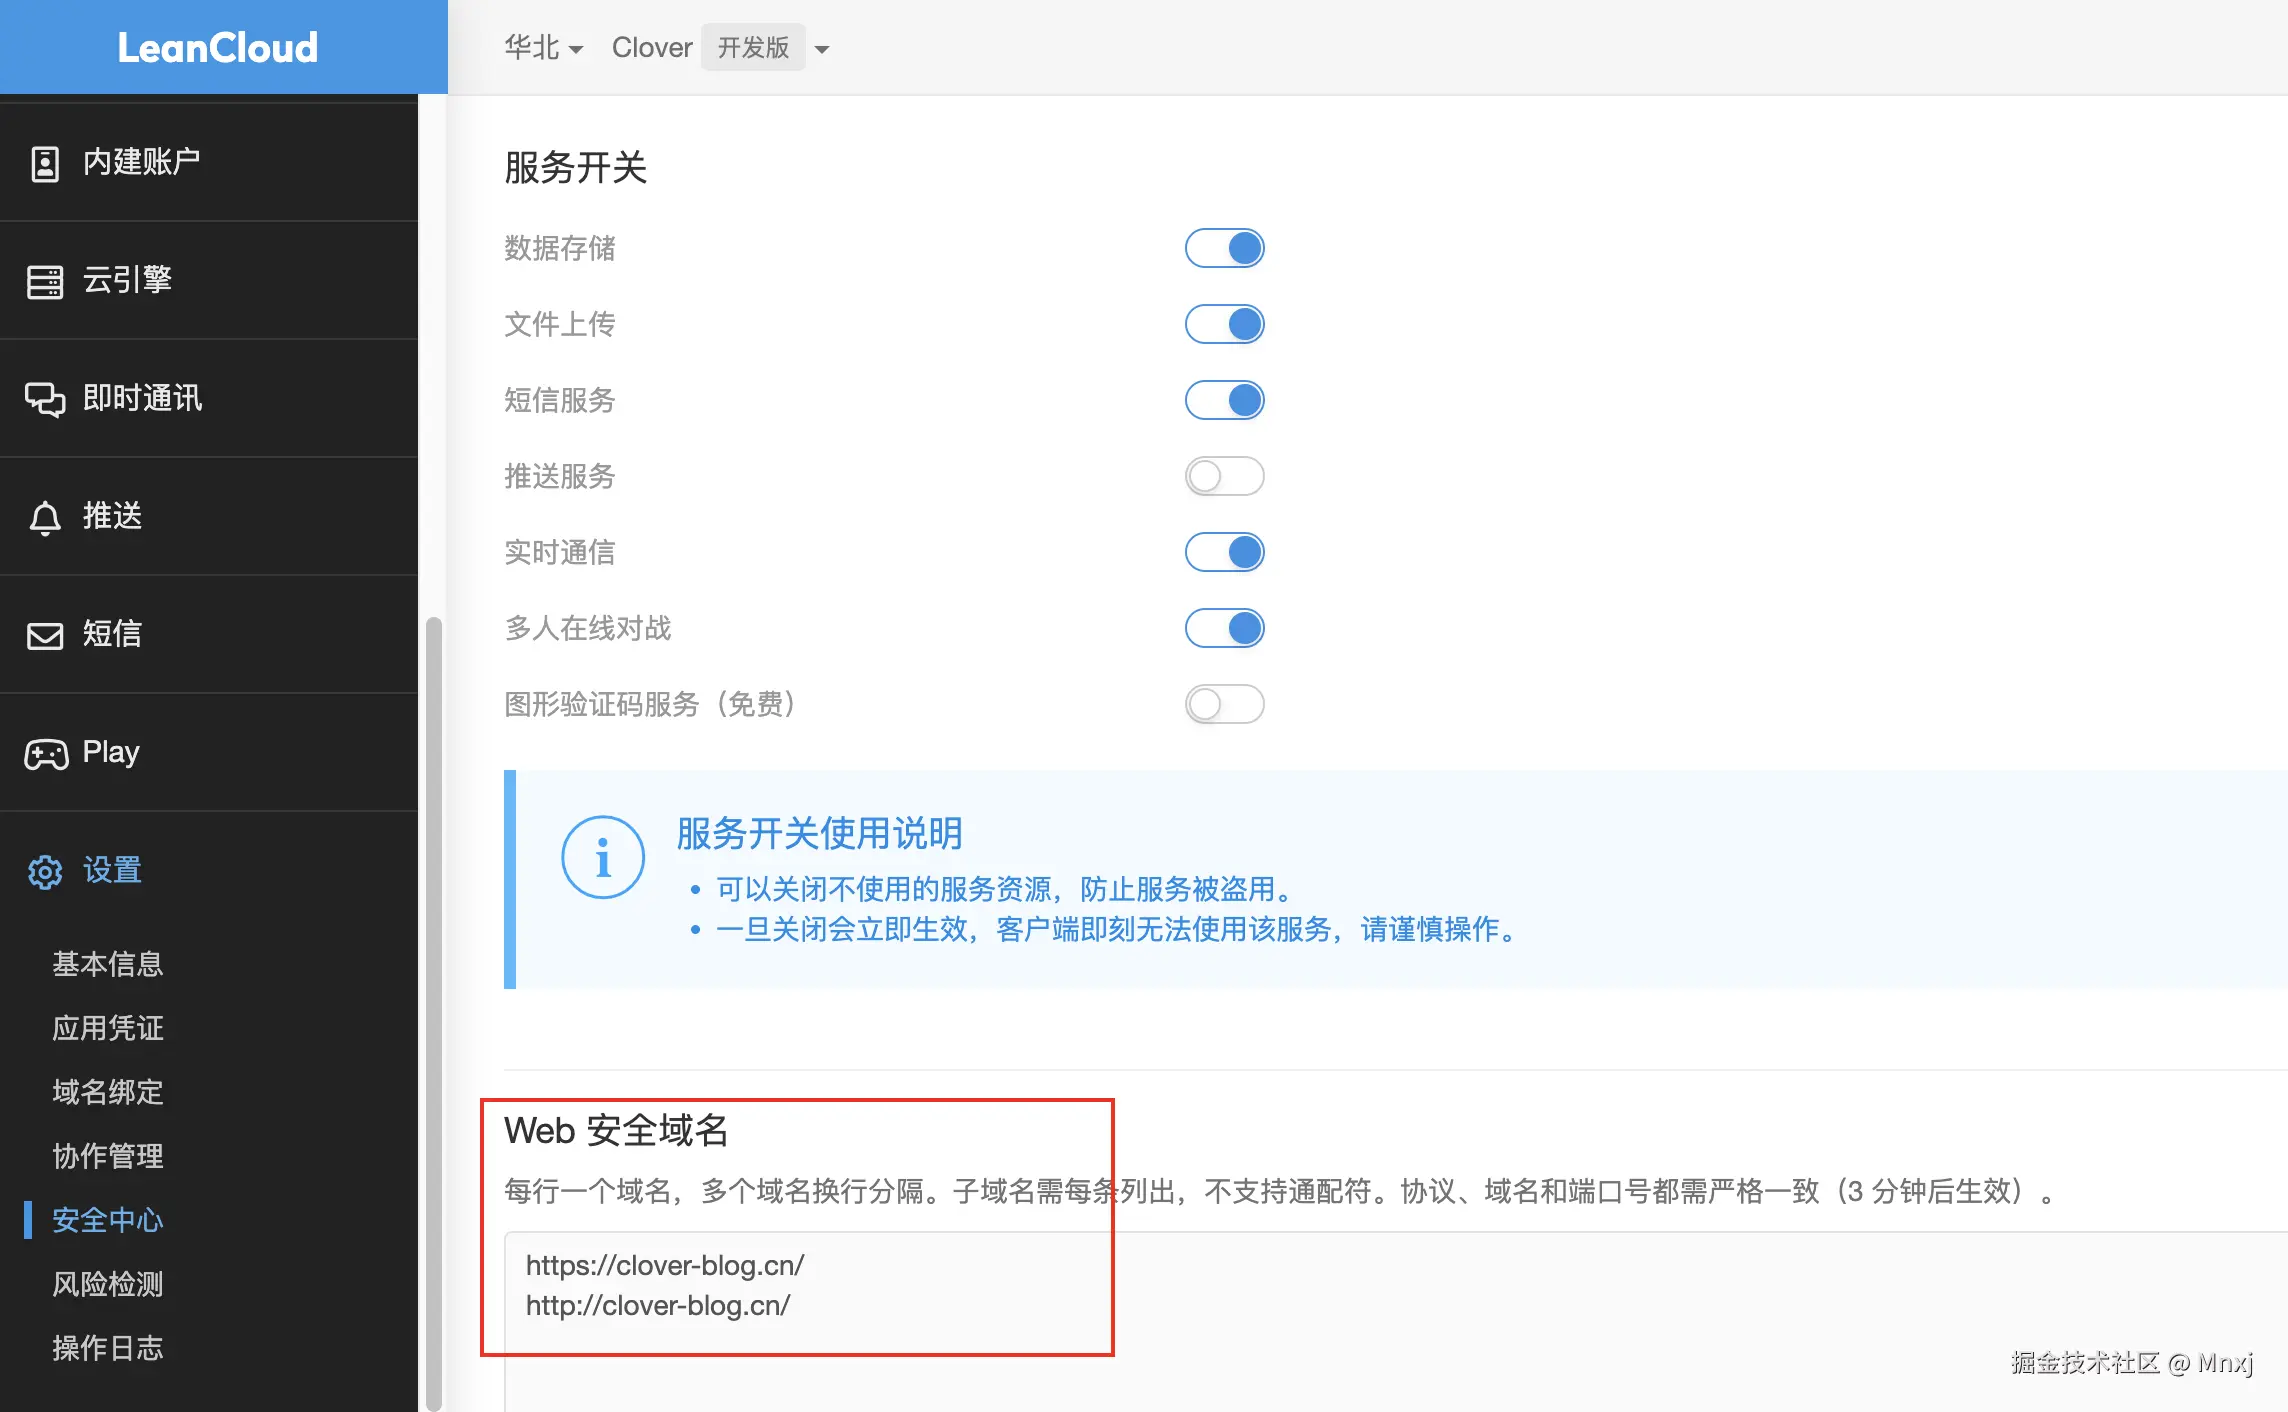Click the 云引擎 server icon
The width and height of the screenshot is (2288, 1412).
click(45, 281)
